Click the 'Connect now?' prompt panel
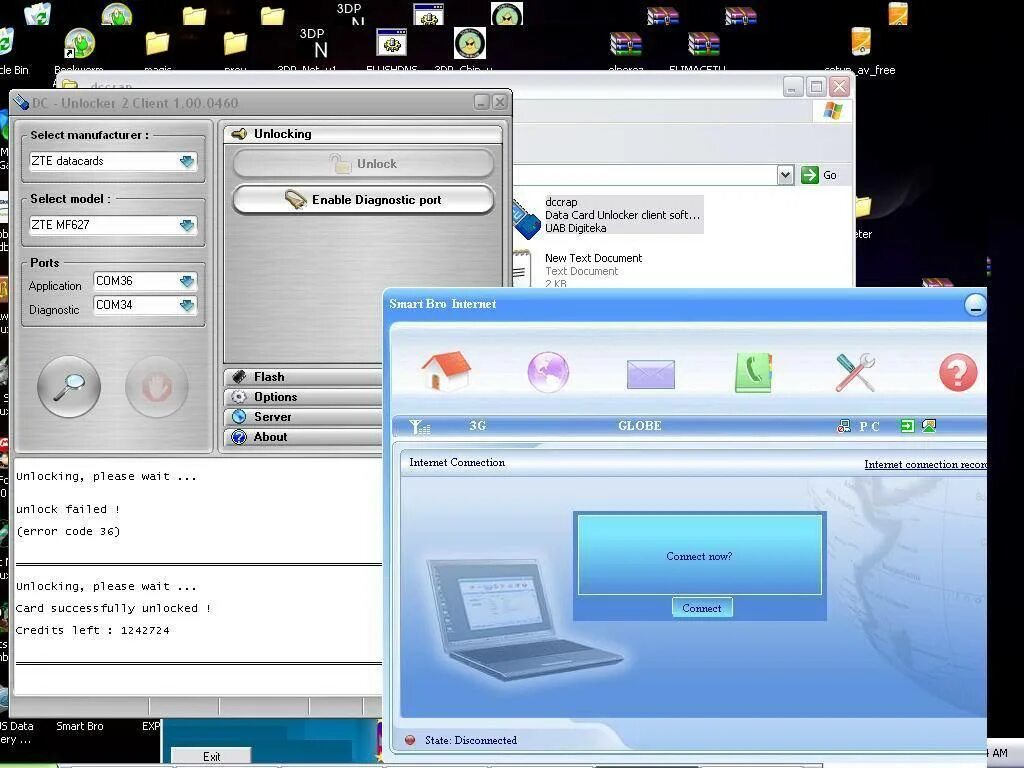This screenshot has height=768, width=1024. tap(699, 555)
